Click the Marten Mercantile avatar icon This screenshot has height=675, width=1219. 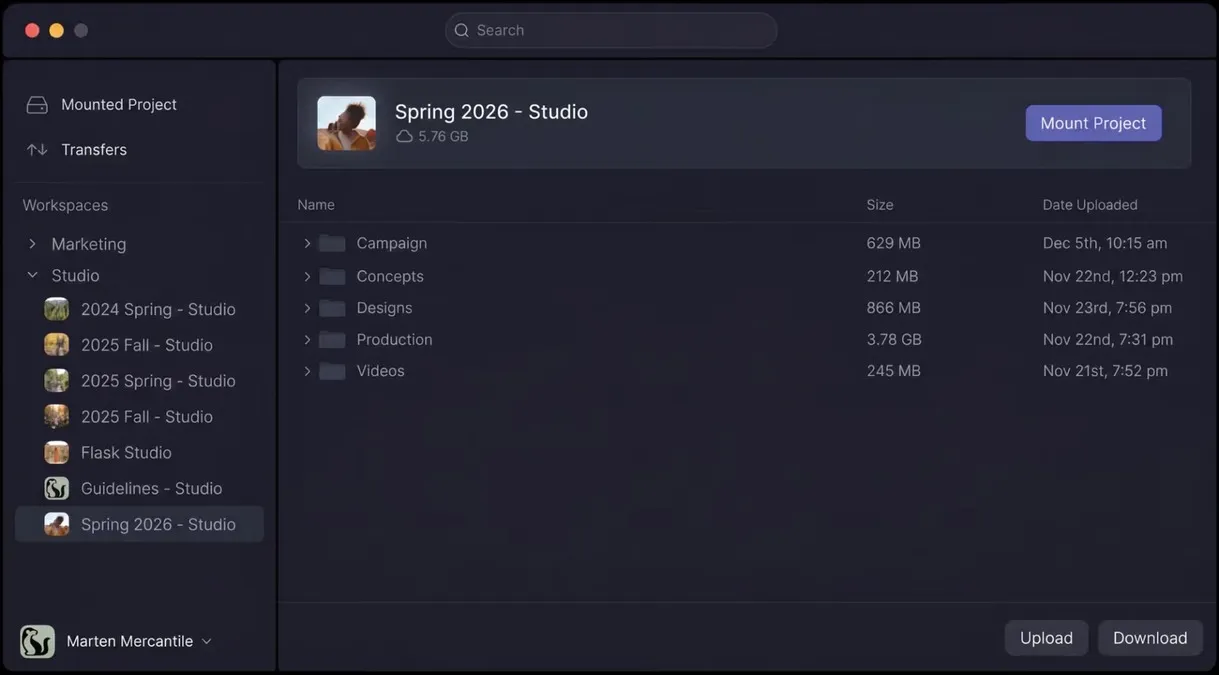38,641
